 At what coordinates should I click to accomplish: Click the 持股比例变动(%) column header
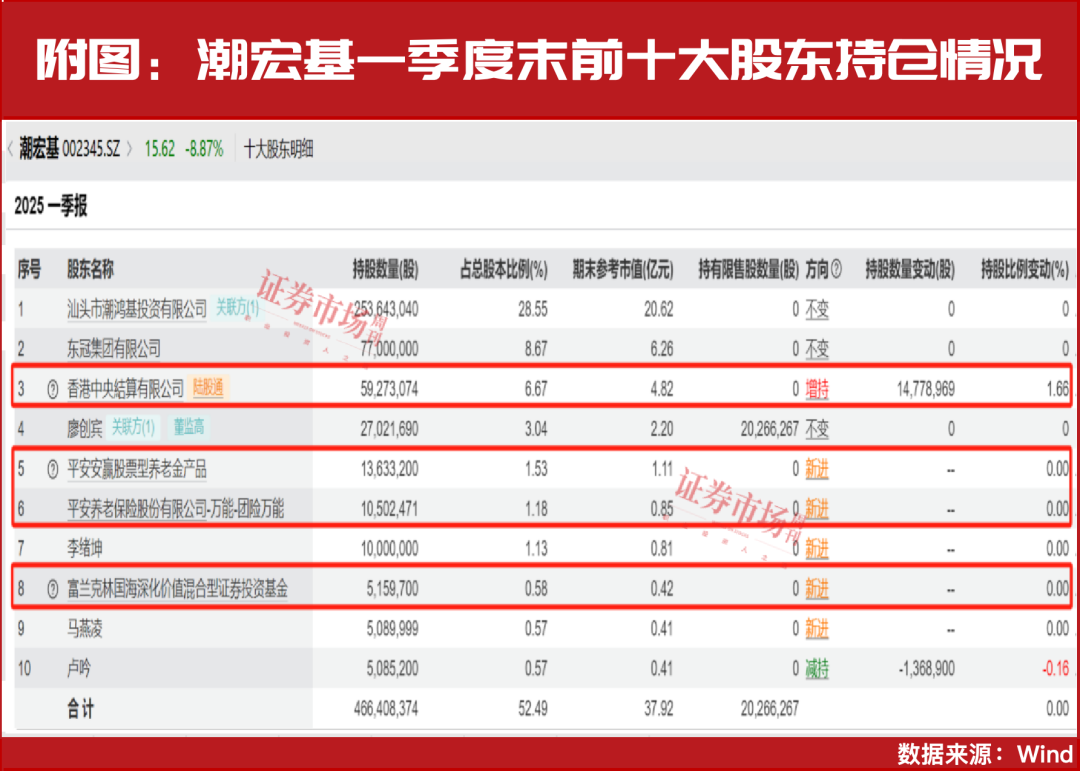[1026, 270]
